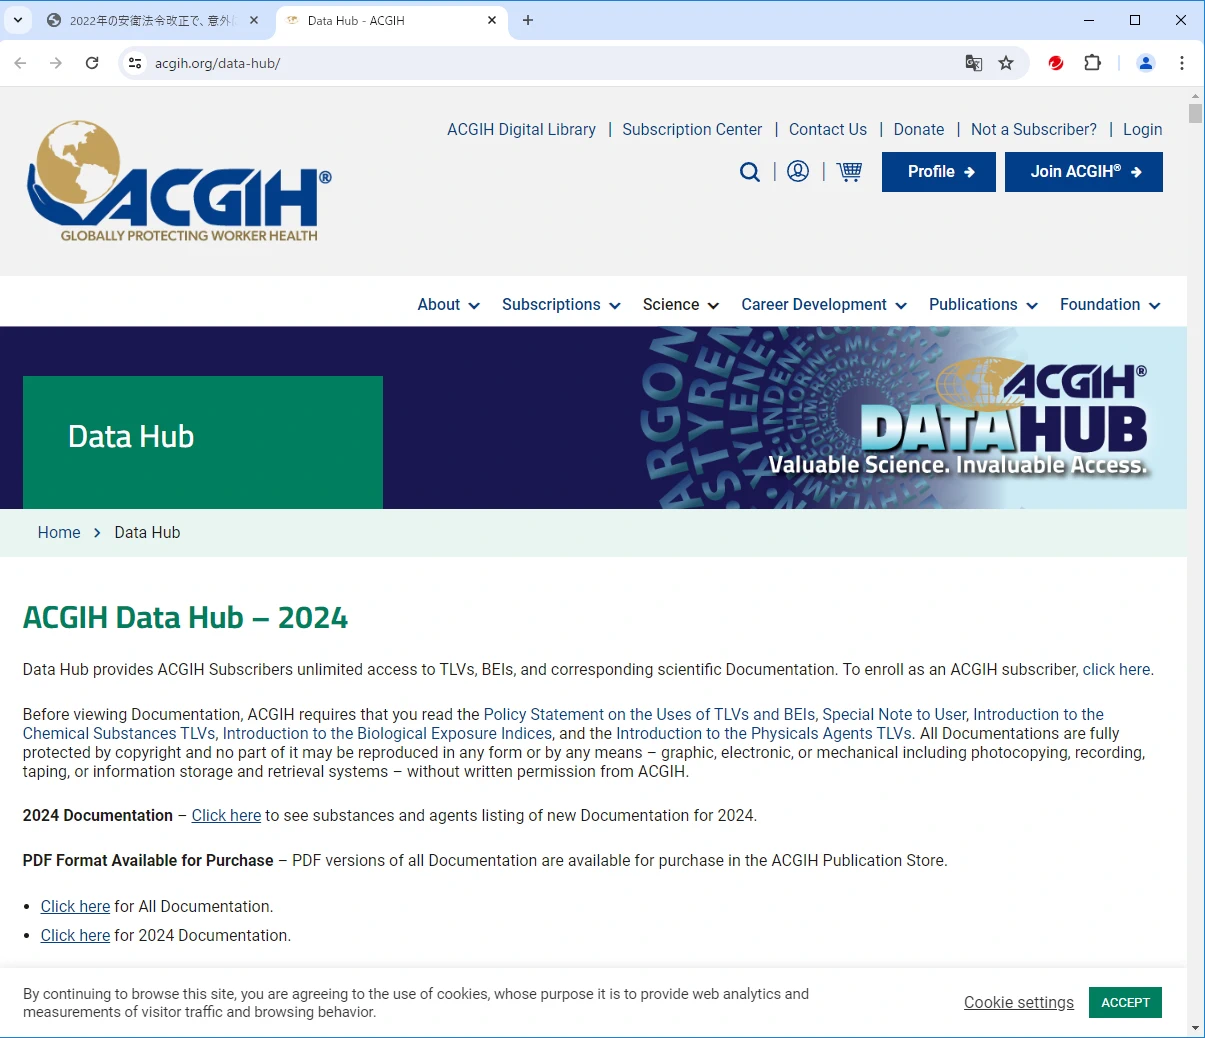Open the tab search dropdown arrow
1205x1038 pixels.
pos(18,20)
